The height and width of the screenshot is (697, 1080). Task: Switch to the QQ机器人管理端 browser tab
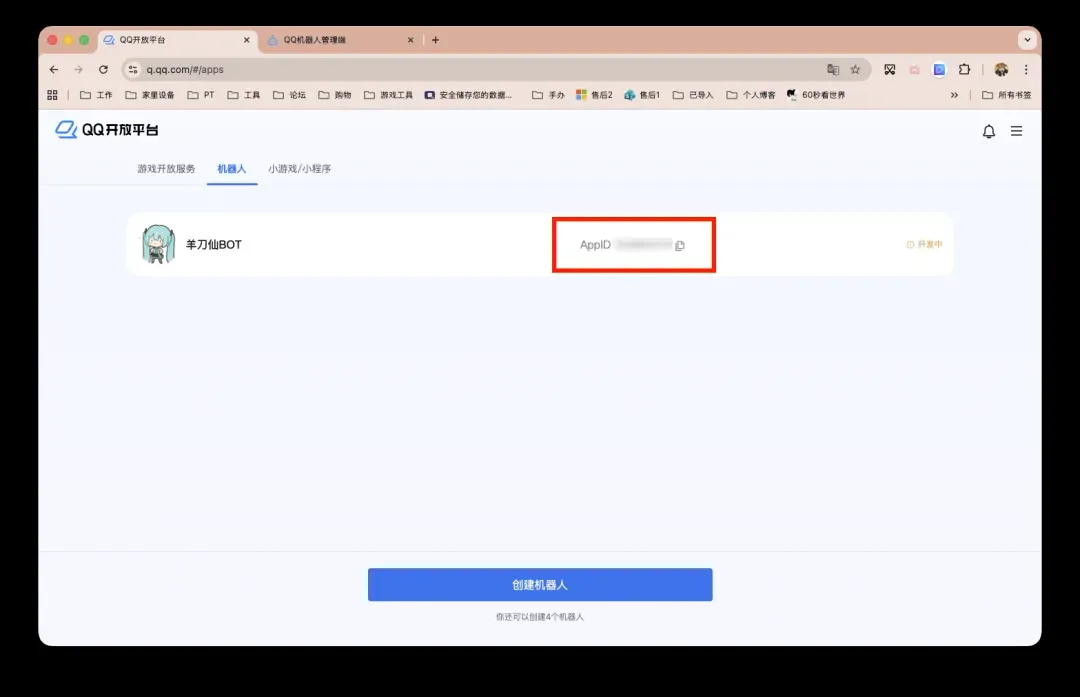coord(341,40)
